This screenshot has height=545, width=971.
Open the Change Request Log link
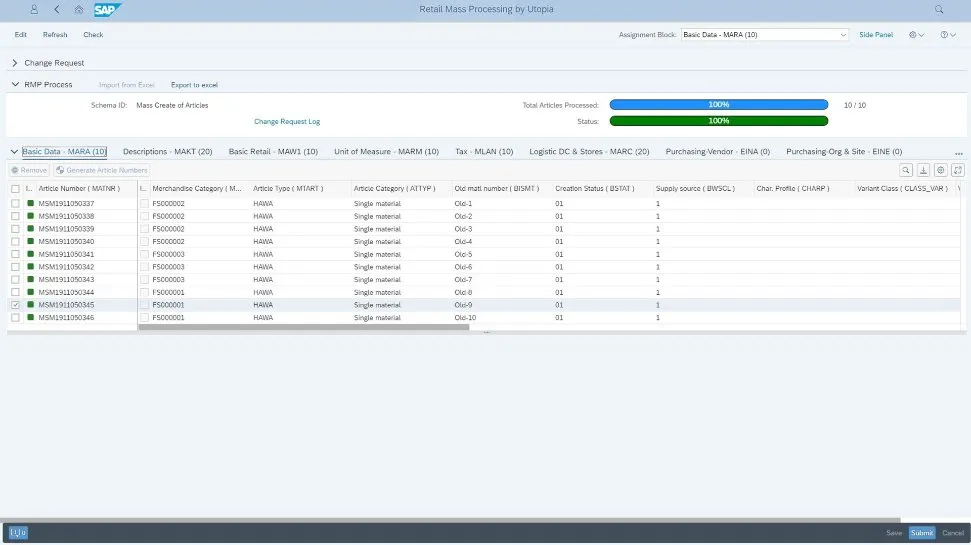[287, 121]
